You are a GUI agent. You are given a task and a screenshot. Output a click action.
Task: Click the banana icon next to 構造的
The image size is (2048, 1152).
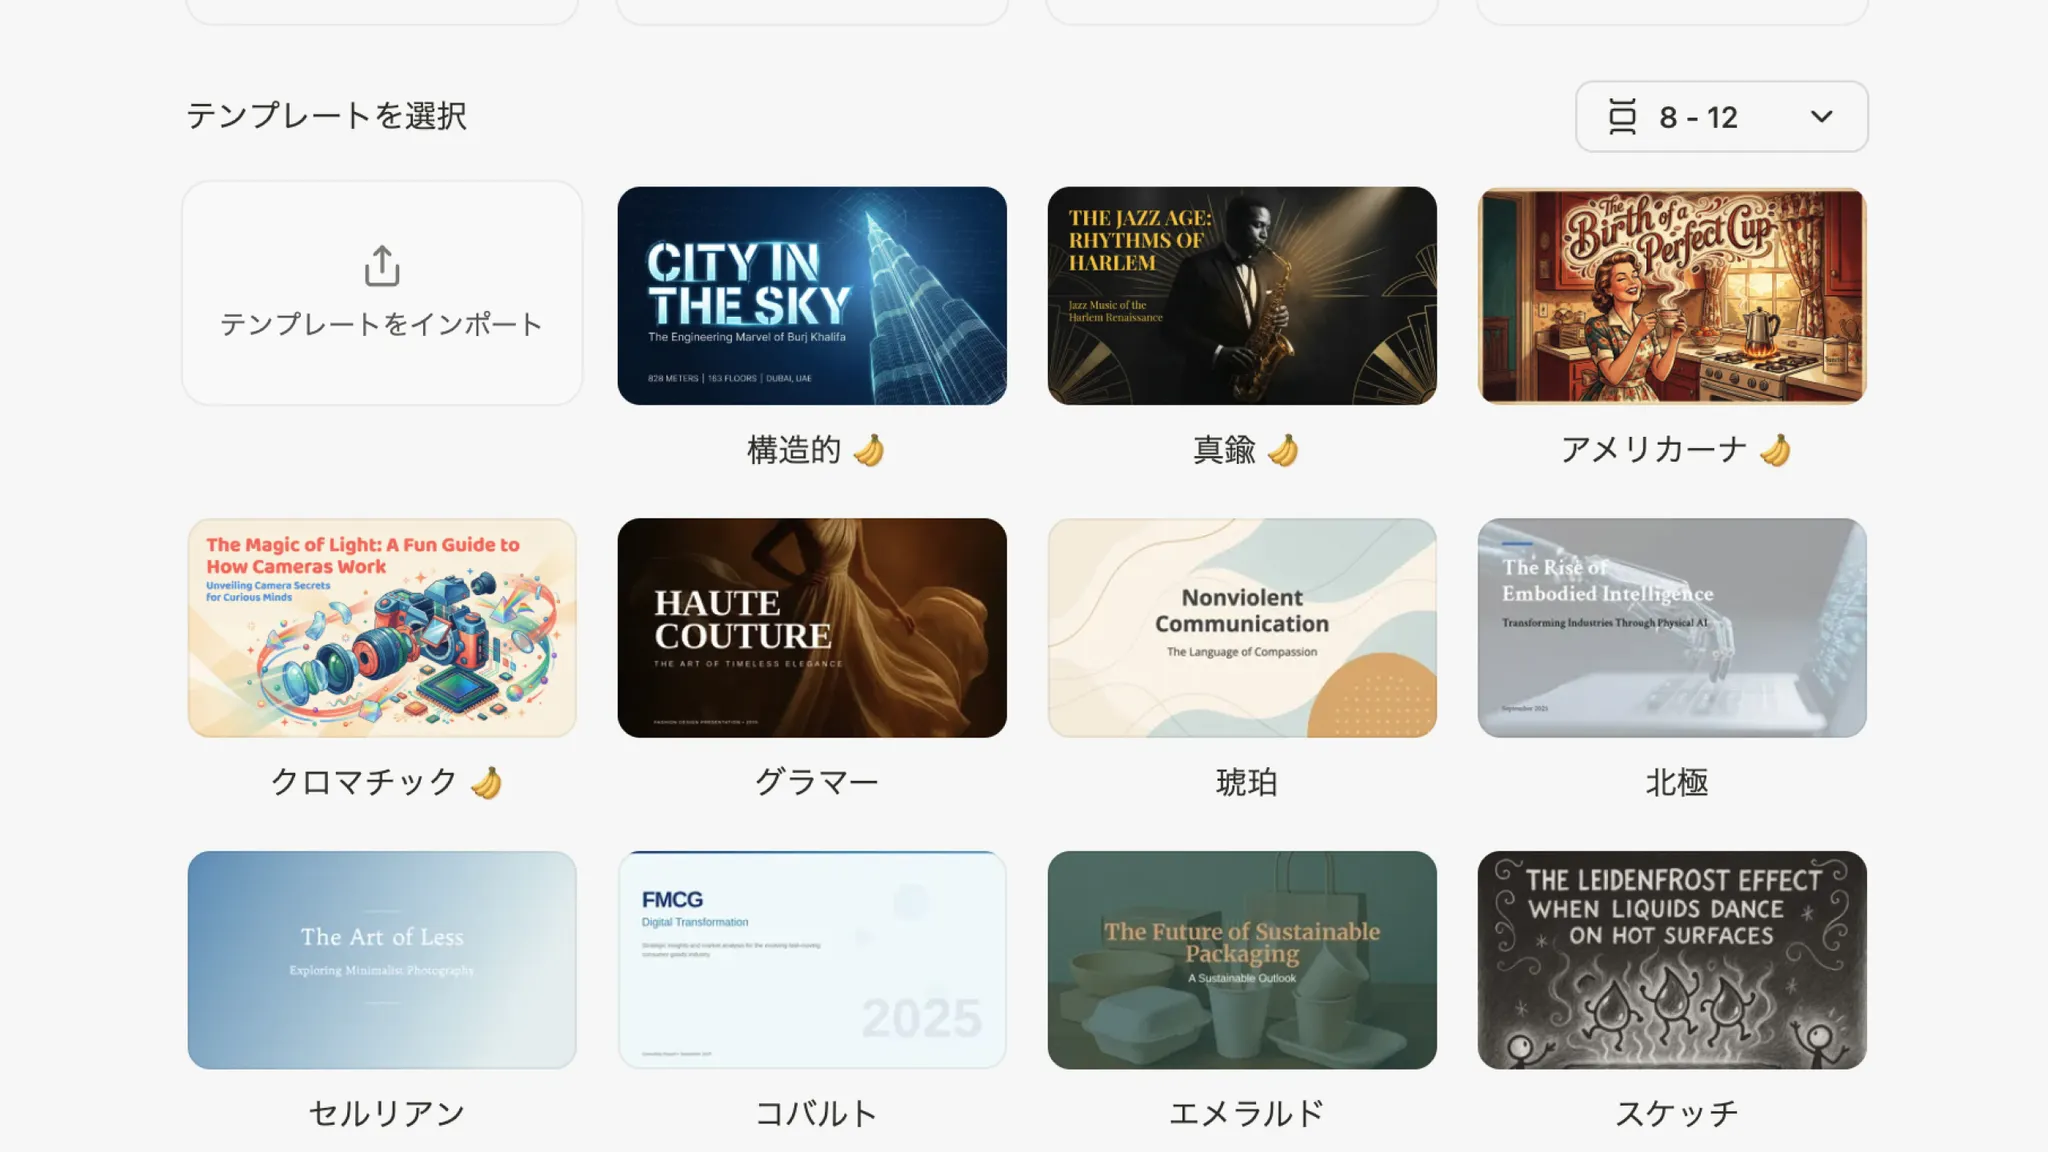tap(869, 450)
